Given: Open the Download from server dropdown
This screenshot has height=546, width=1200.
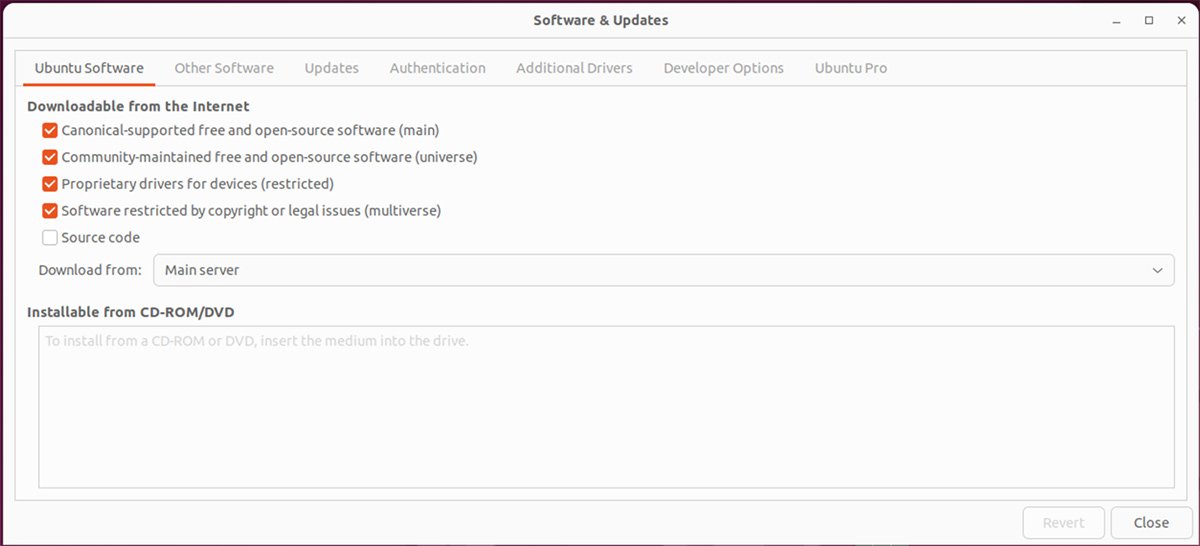Looking at the screenshot, I should pyautogui.click(x=662, y=270).
